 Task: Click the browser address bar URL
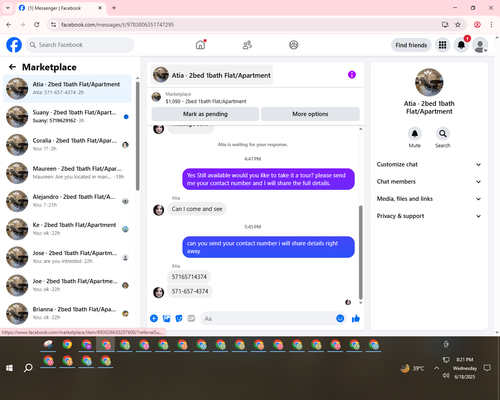click(x=117, y=25)
